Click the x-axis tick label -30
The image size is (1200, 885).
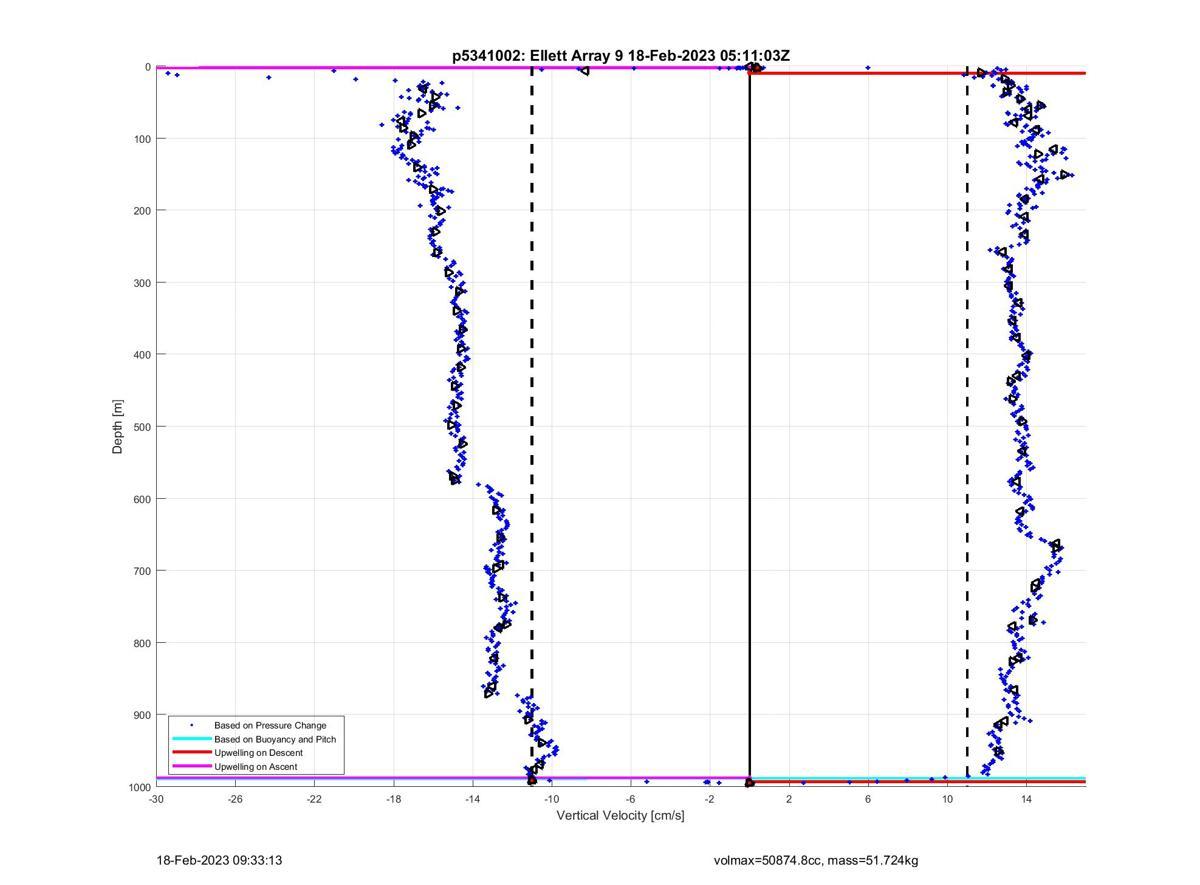(156, 799)
